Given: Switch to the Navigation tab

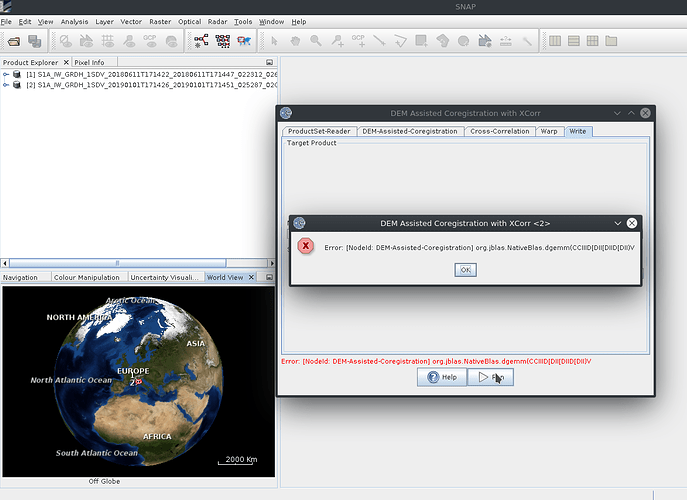Looking at the screenshot, I should tap(20, 277).
